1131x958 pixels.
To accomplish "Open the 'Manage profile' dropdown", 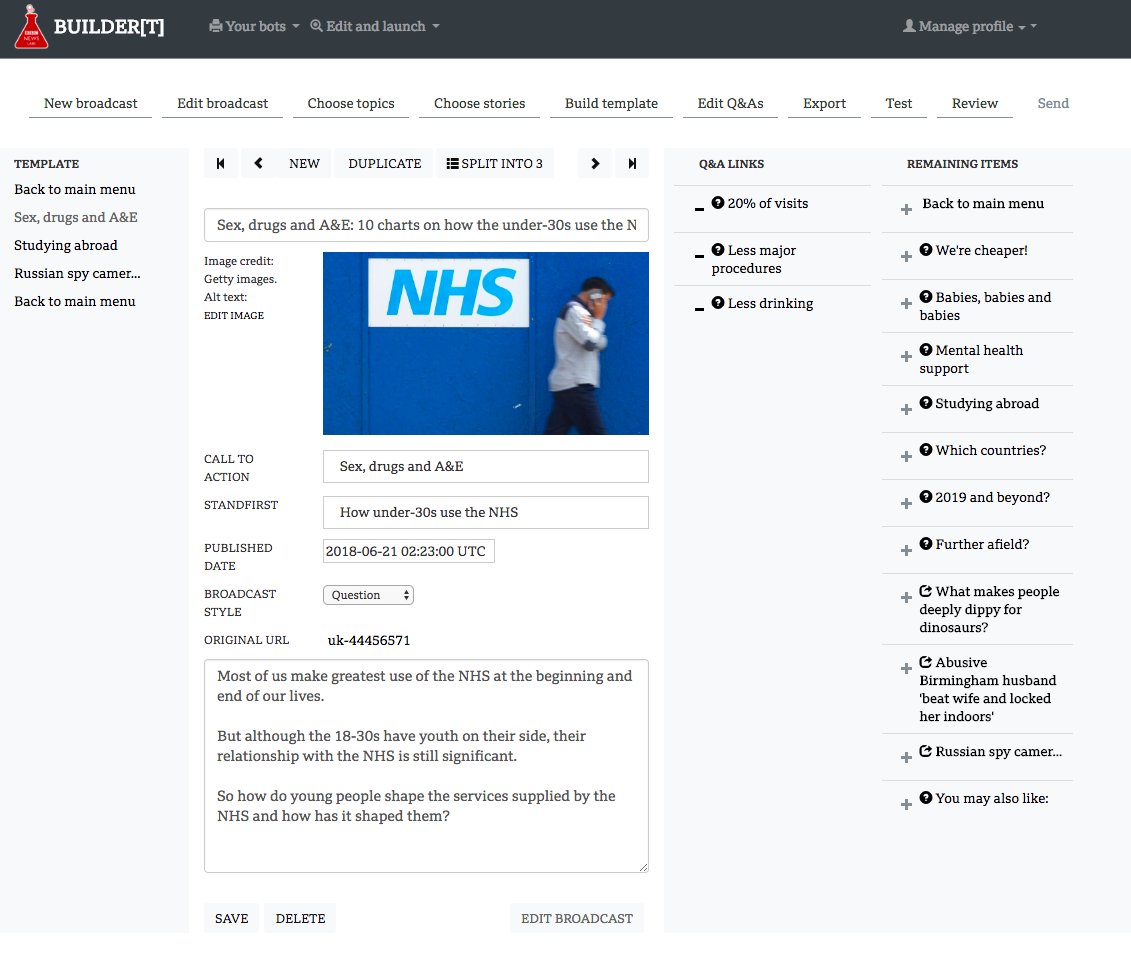I will coord(970,26).
